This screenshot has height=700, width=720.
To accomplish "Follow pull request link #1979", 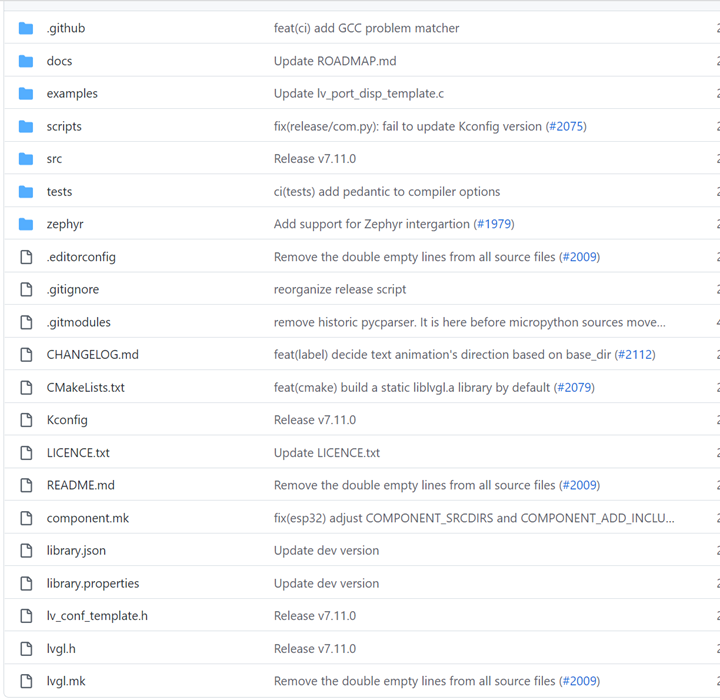I will 494,224.
